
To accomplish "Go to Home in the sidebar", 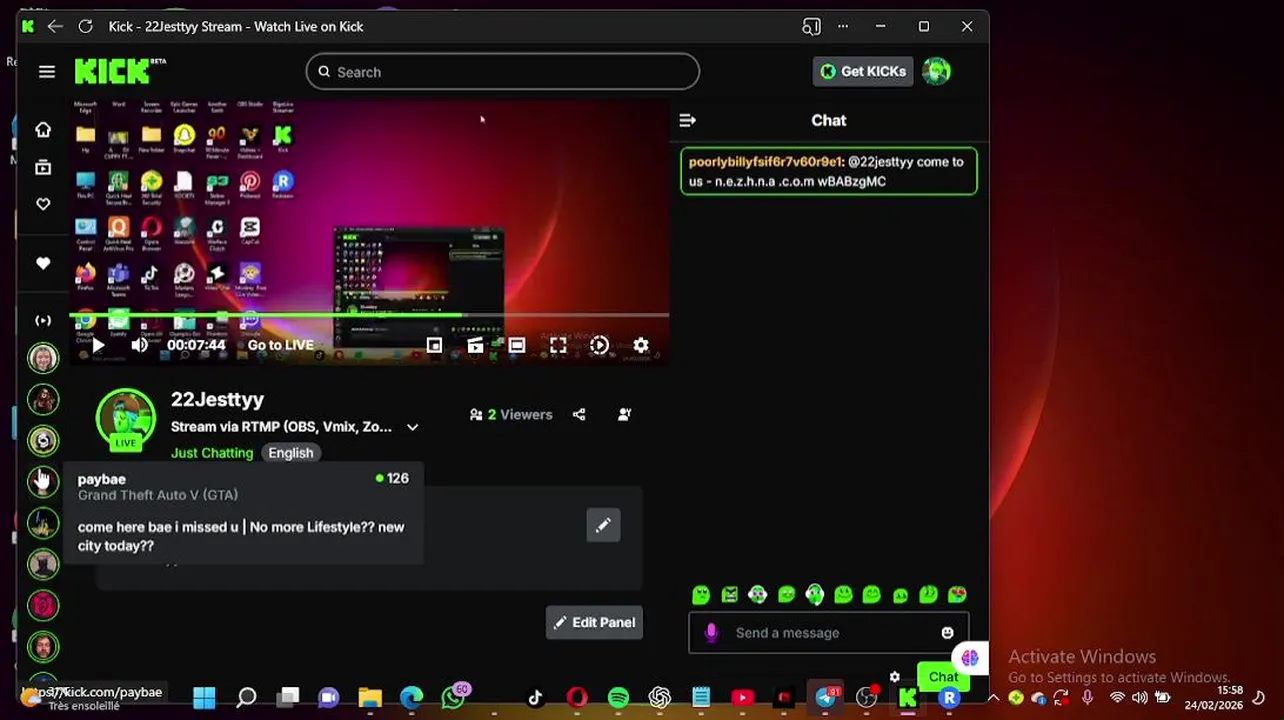I will pyautogui.click(x=43, y=130).
